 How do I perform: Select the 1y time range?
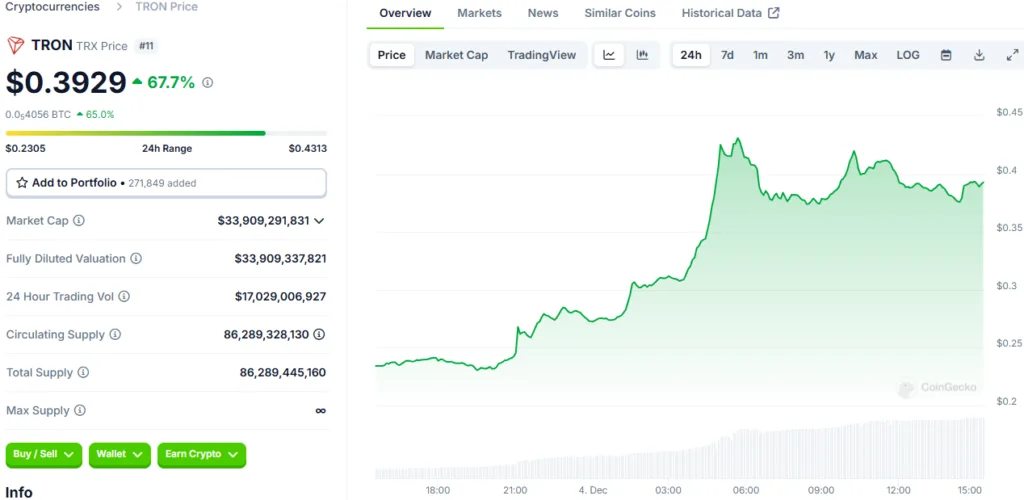coord(829,55)
